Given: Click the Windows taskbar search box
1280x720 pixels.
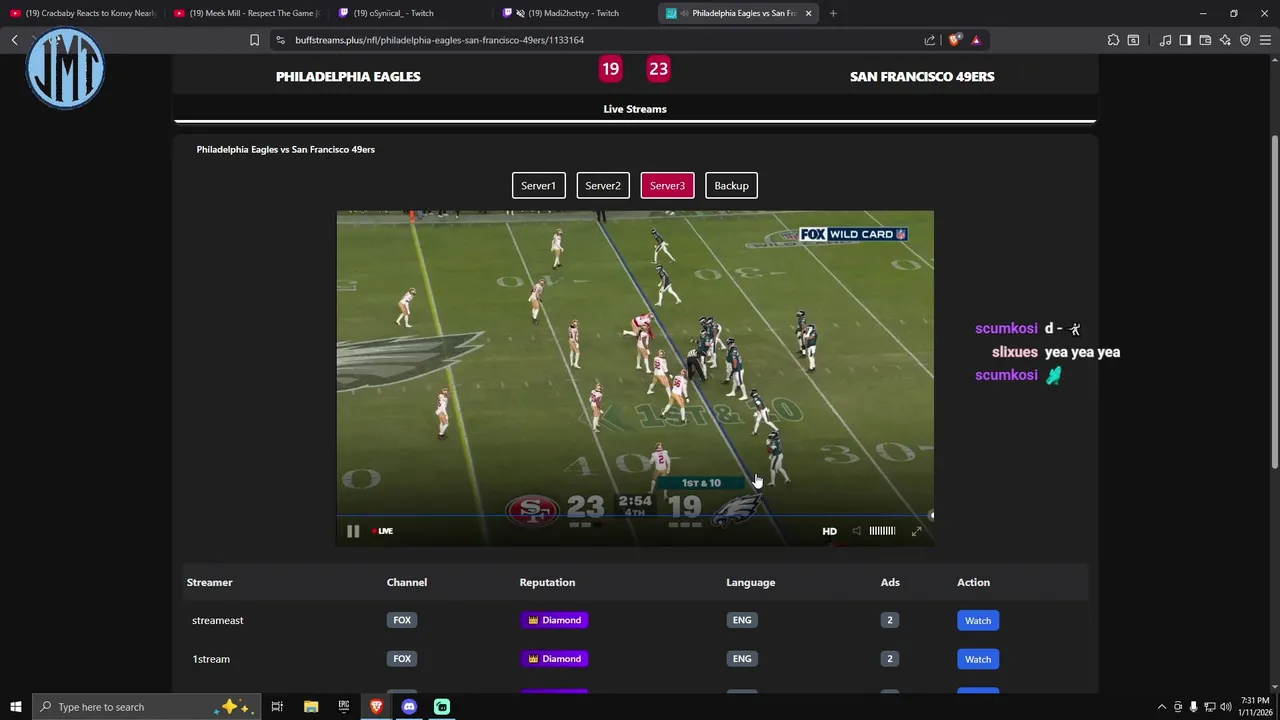Looking at the screenshot, I should point(147,707).
